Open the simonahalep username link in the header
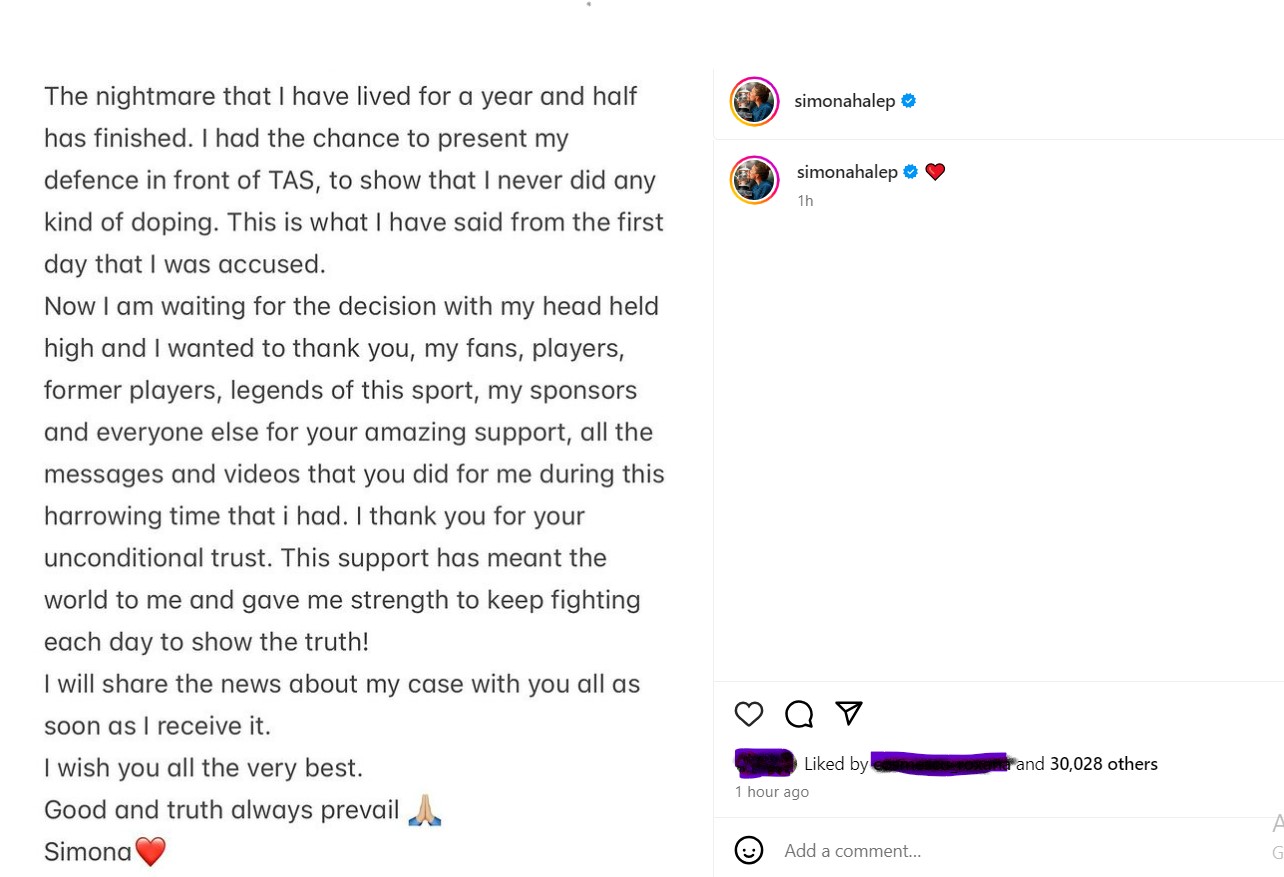Viewport: 1284px width, 877px height. click(x=844, y=101)
